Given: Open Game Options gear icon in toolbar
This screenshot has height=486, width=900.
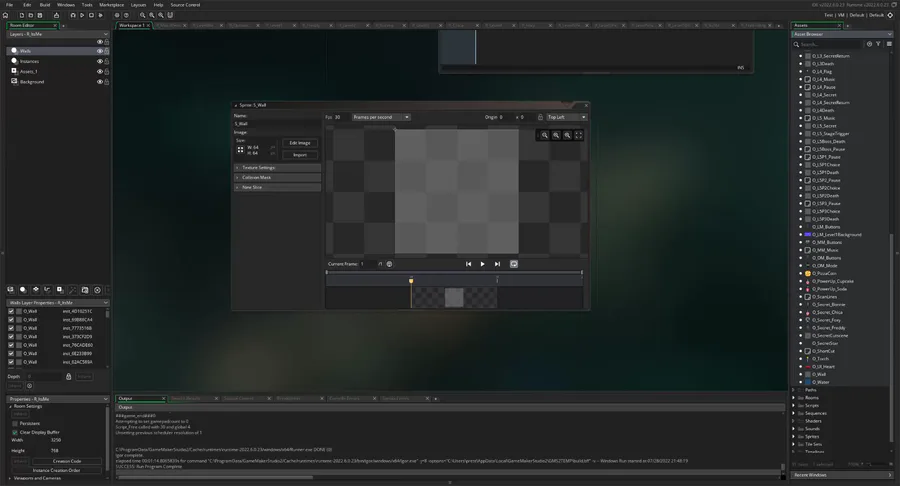Looking at the screenshot, I should click(117, 15).
